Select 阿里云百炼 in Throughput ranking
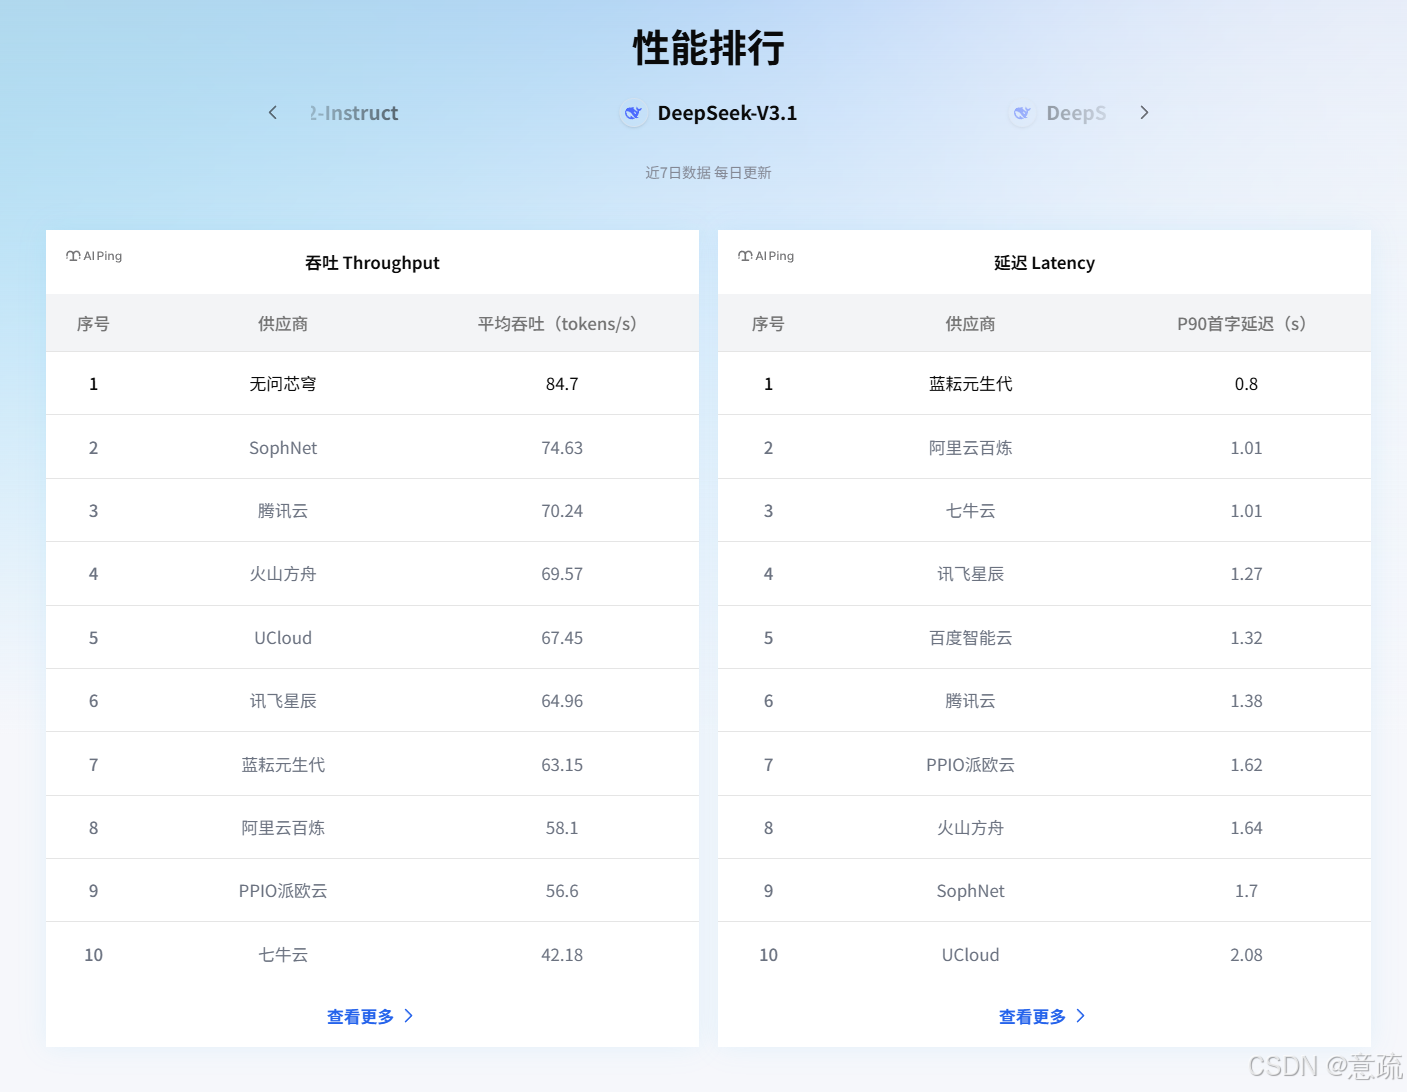The height and width of the screenshot is (1092, 1407). coord(283,828)
